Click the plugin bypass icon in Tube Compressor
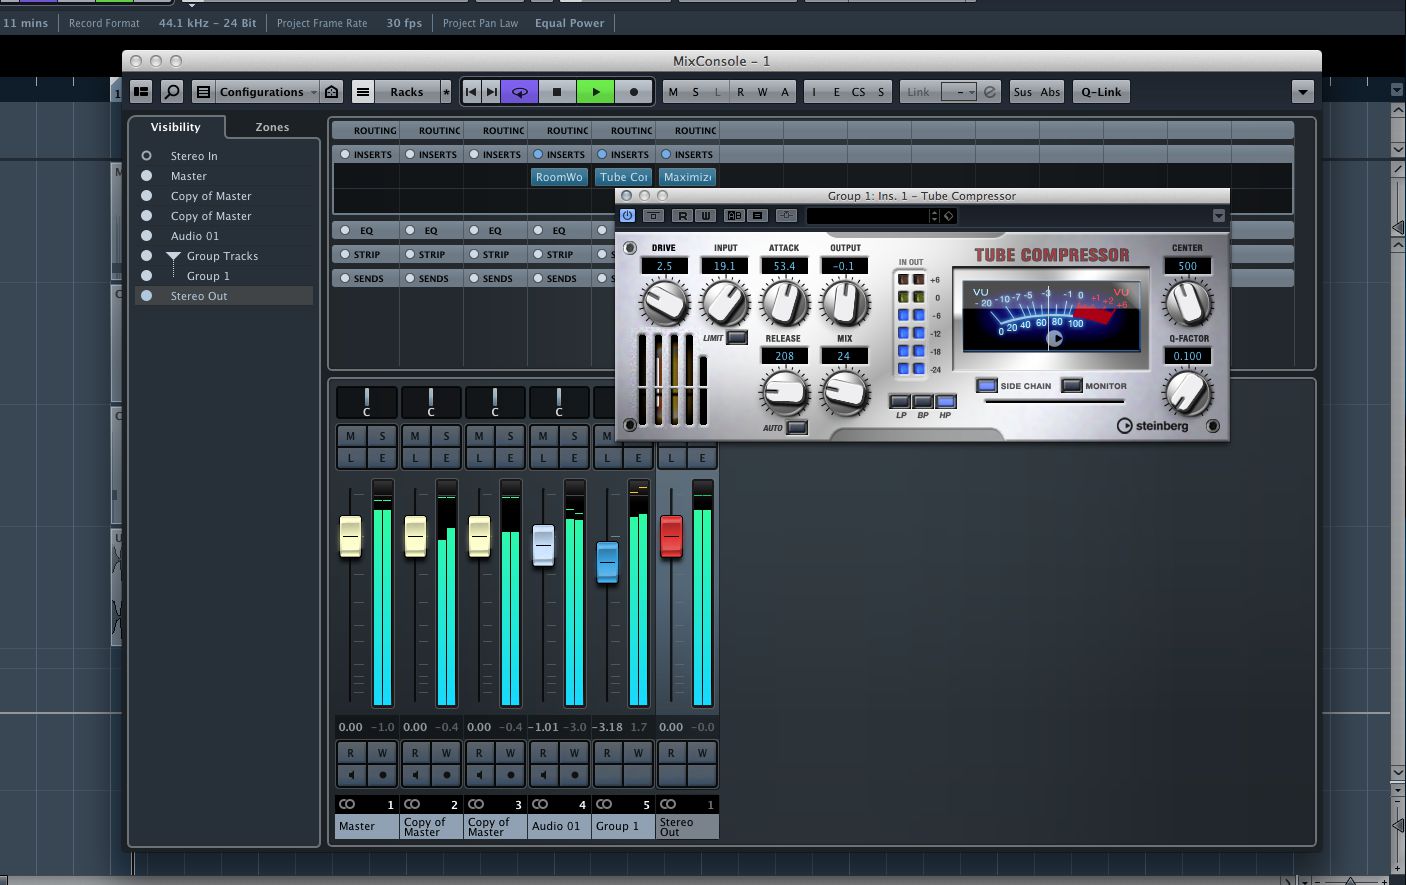This screenshot has width=1406, height=885. point(653,215)
